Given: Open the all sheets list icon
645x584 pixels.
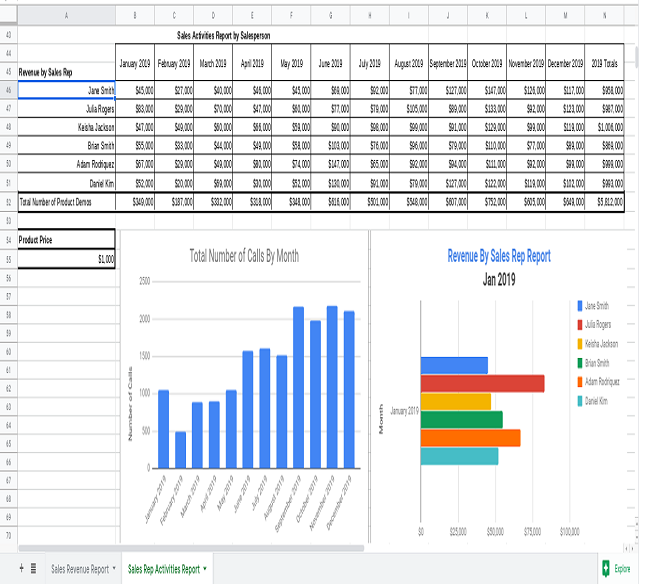Looking at the screenshot, I should click(x=33, y=568).
